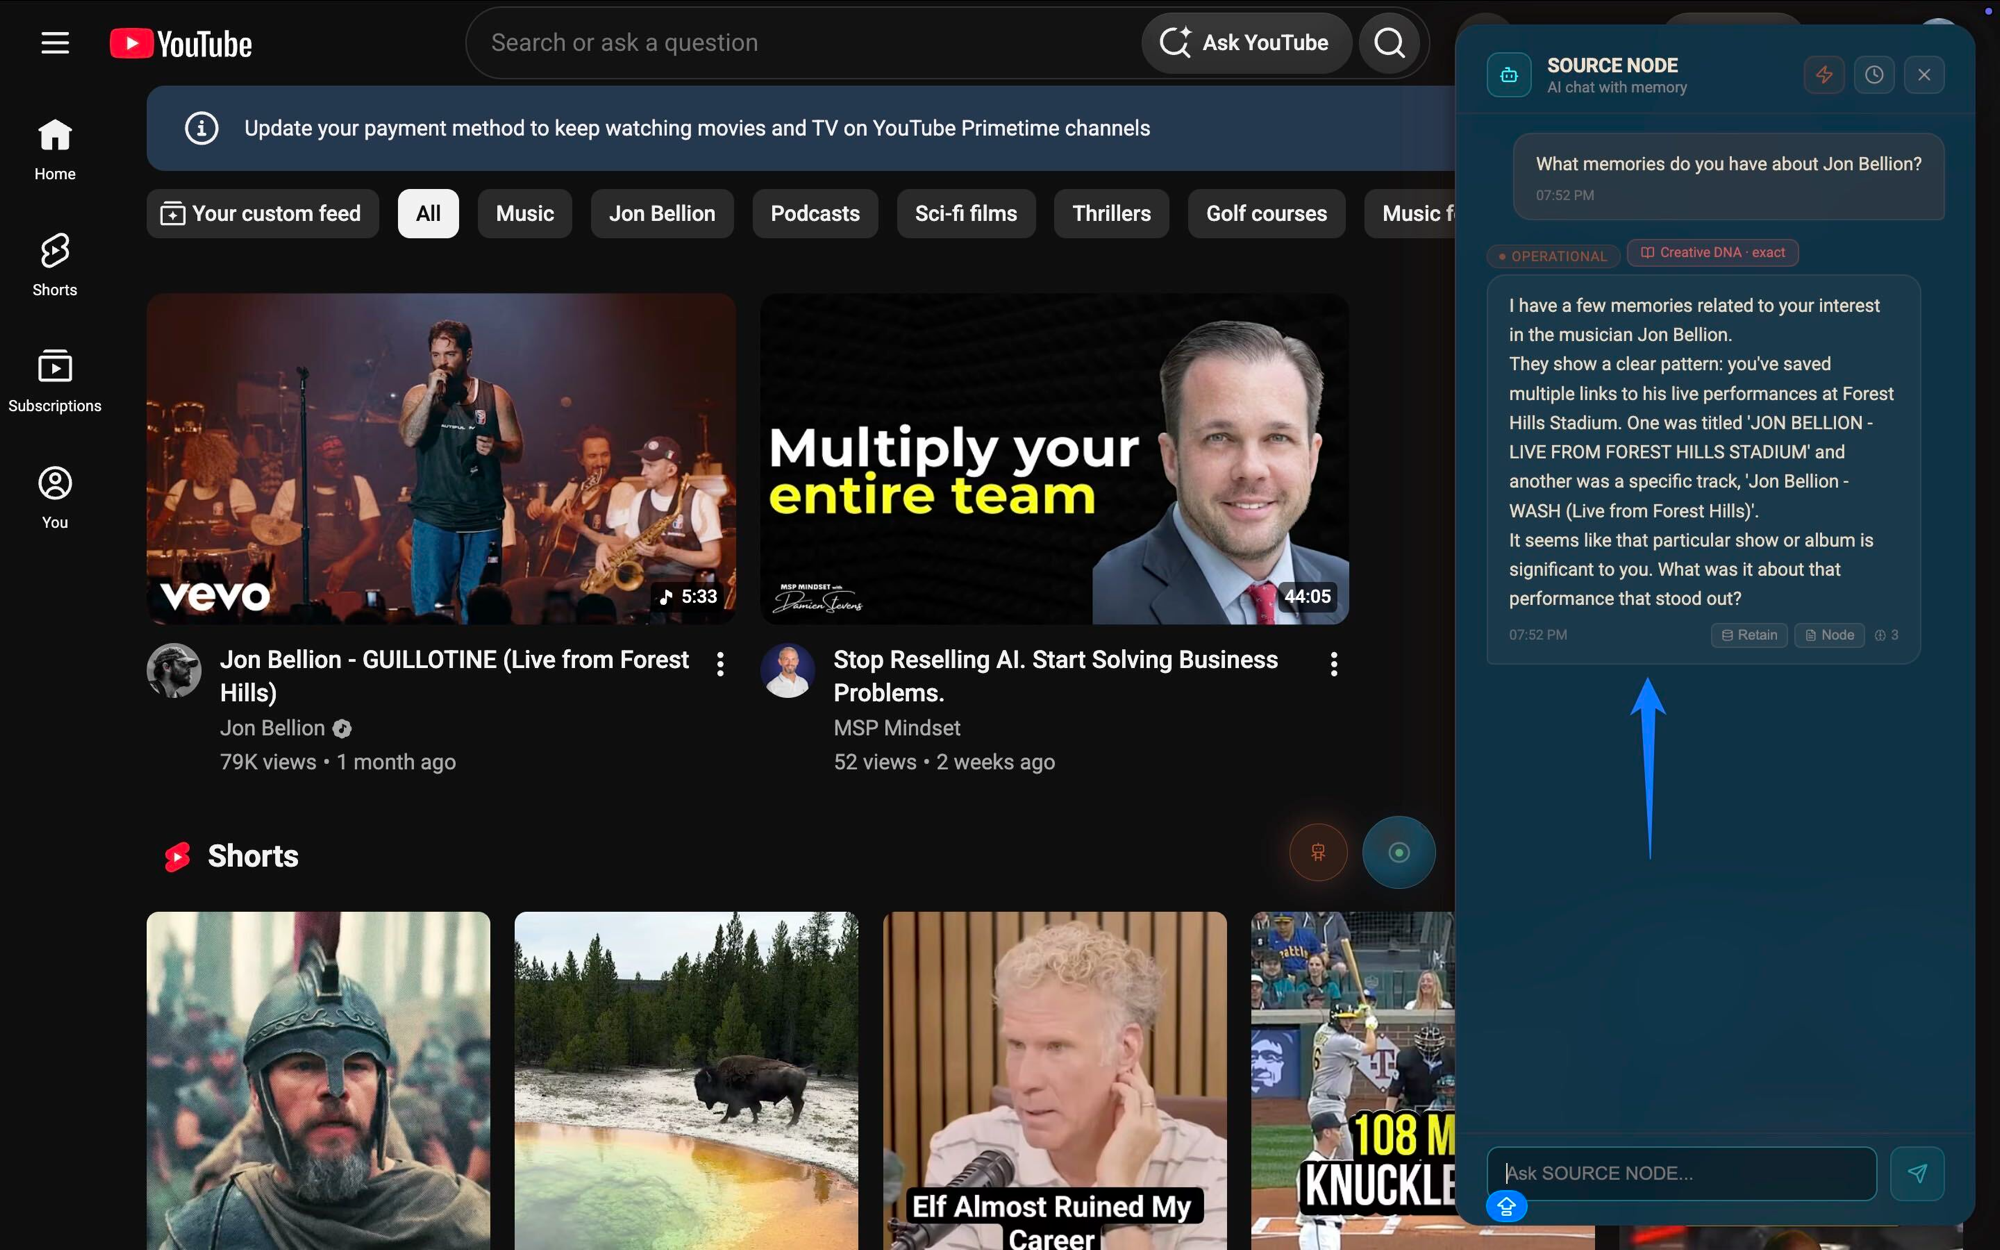
Task: Select the Thrillers filter chip
Action: pos(1111,213)
